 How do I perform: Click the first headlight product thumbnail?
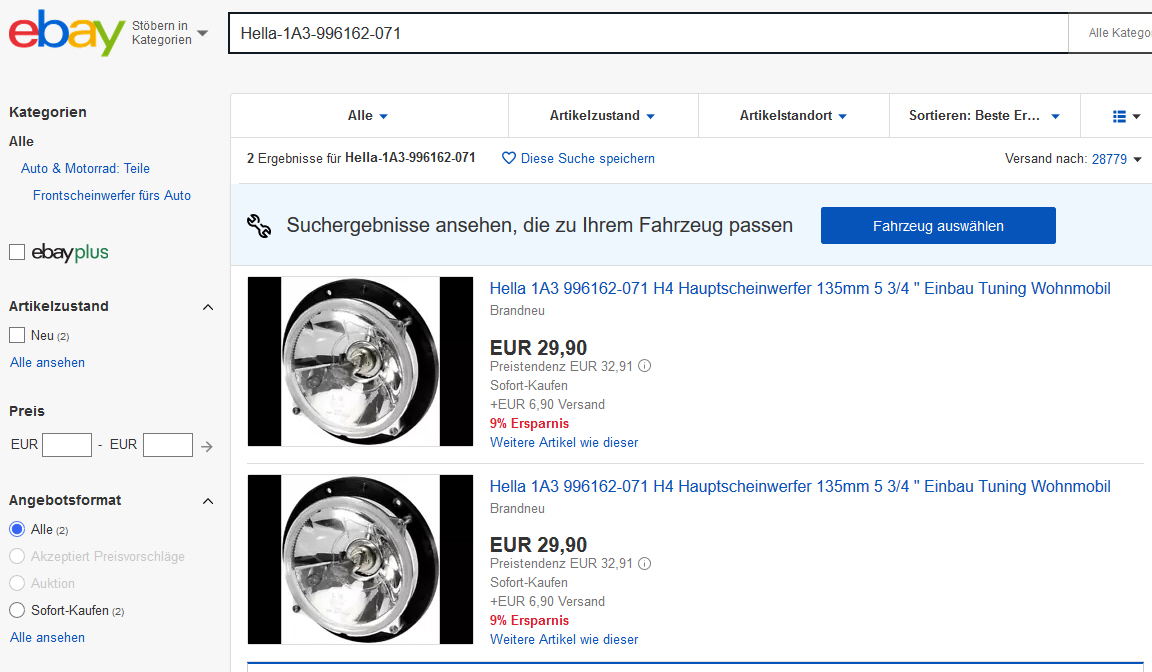360,361
